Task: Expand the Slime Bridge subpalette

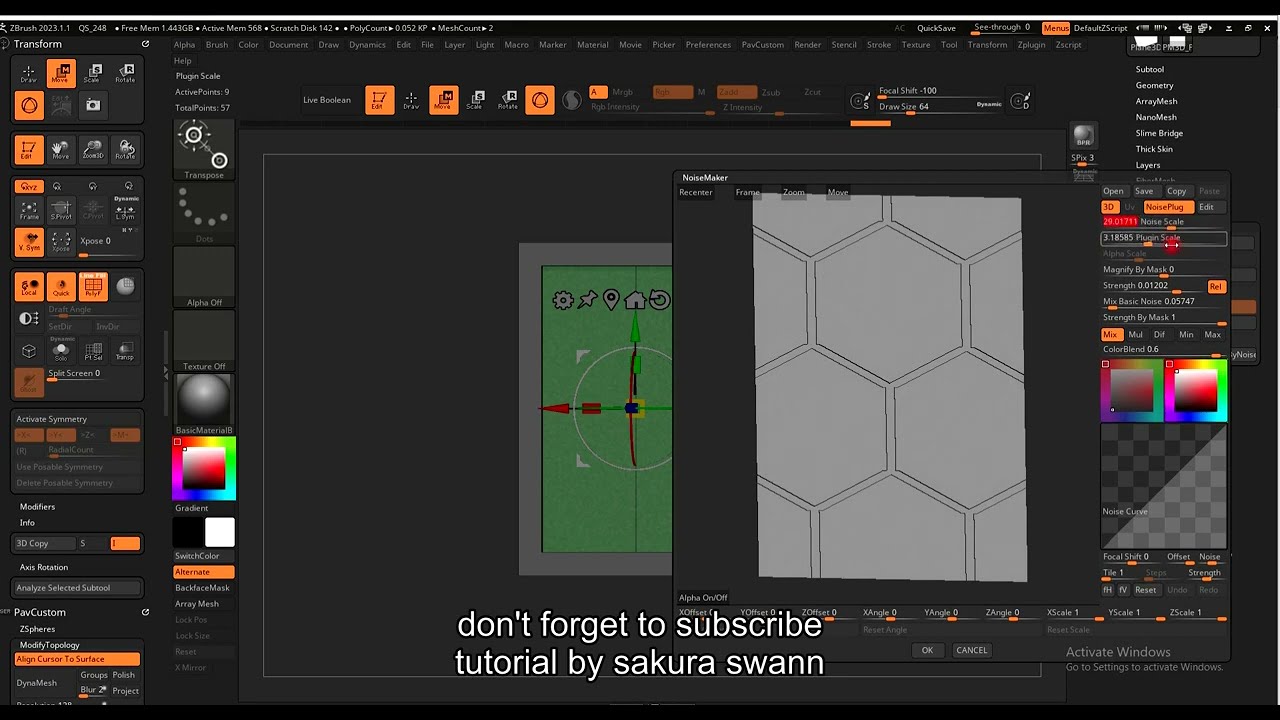Action: tap(1159, 133)
